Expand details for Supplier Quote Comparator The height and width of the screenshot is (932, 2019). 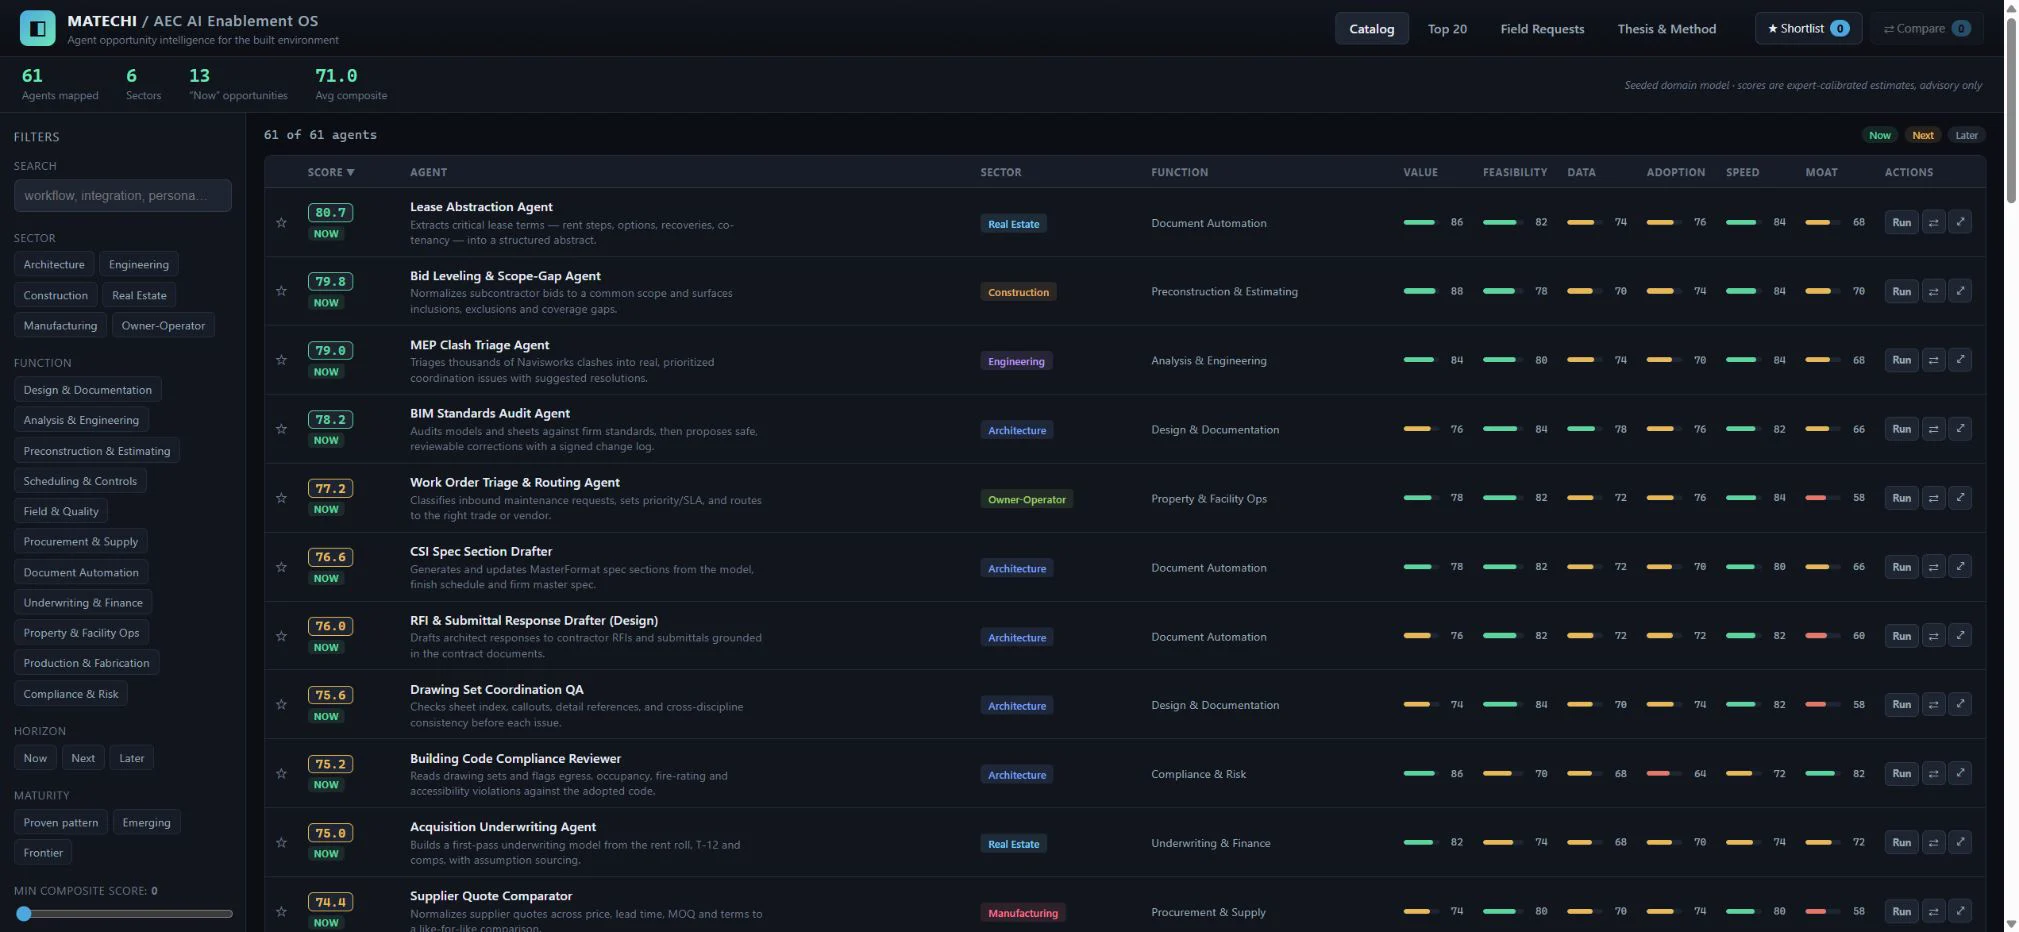(x=1960, y=911)
